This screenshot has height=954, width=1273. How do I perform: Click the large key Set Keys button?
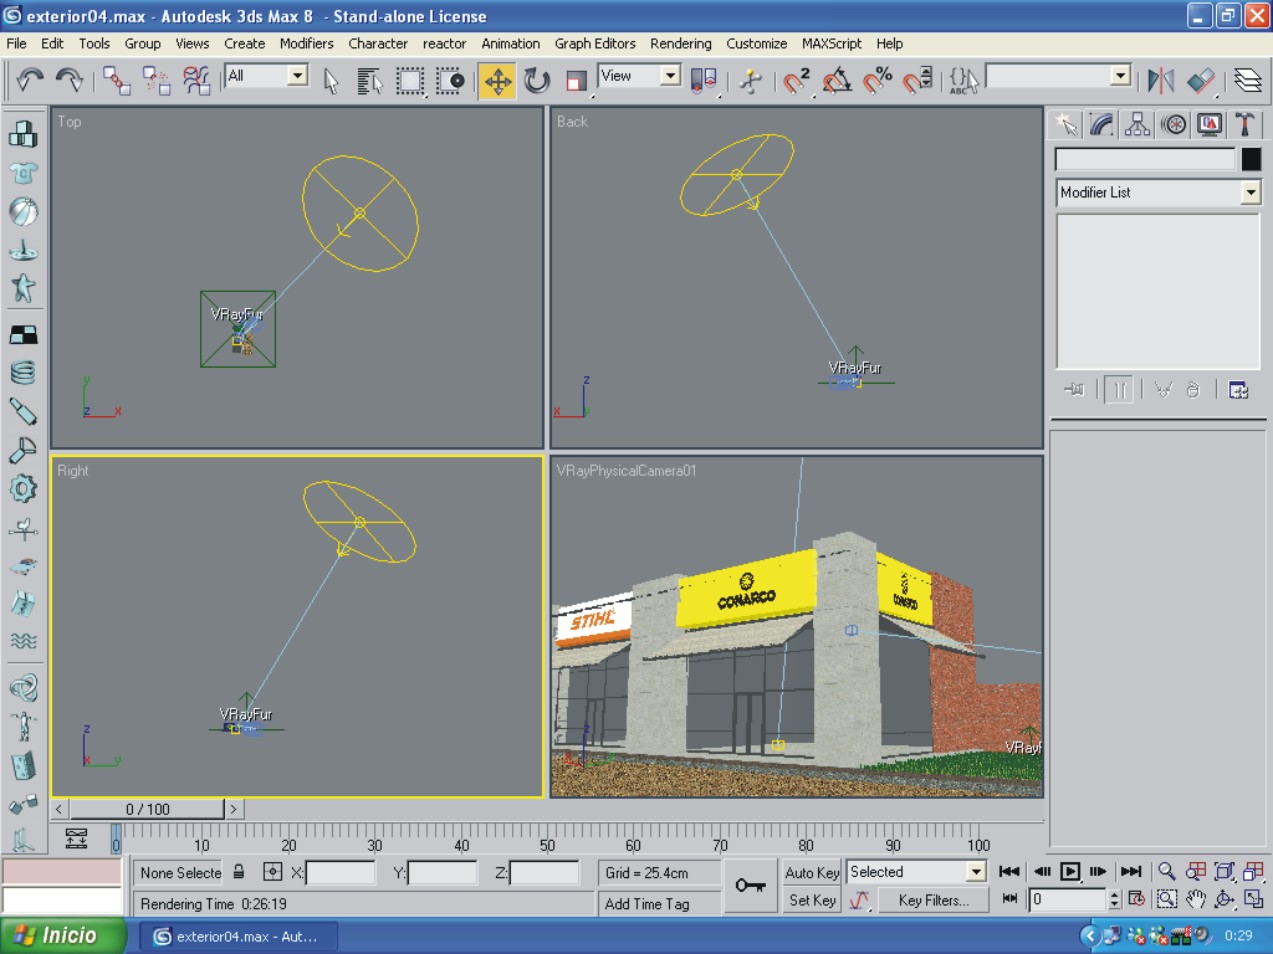[751, 886]
